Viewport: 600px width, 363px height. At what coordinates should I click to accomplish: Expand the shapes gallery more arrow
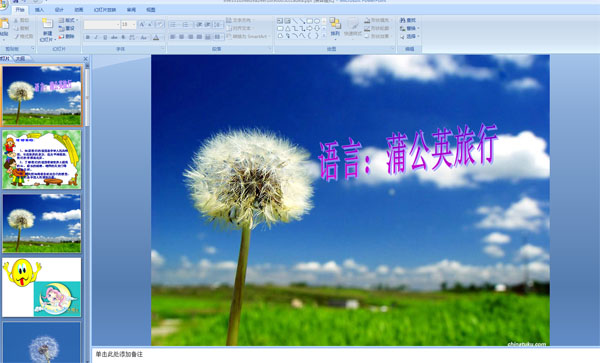click(324, 36)
